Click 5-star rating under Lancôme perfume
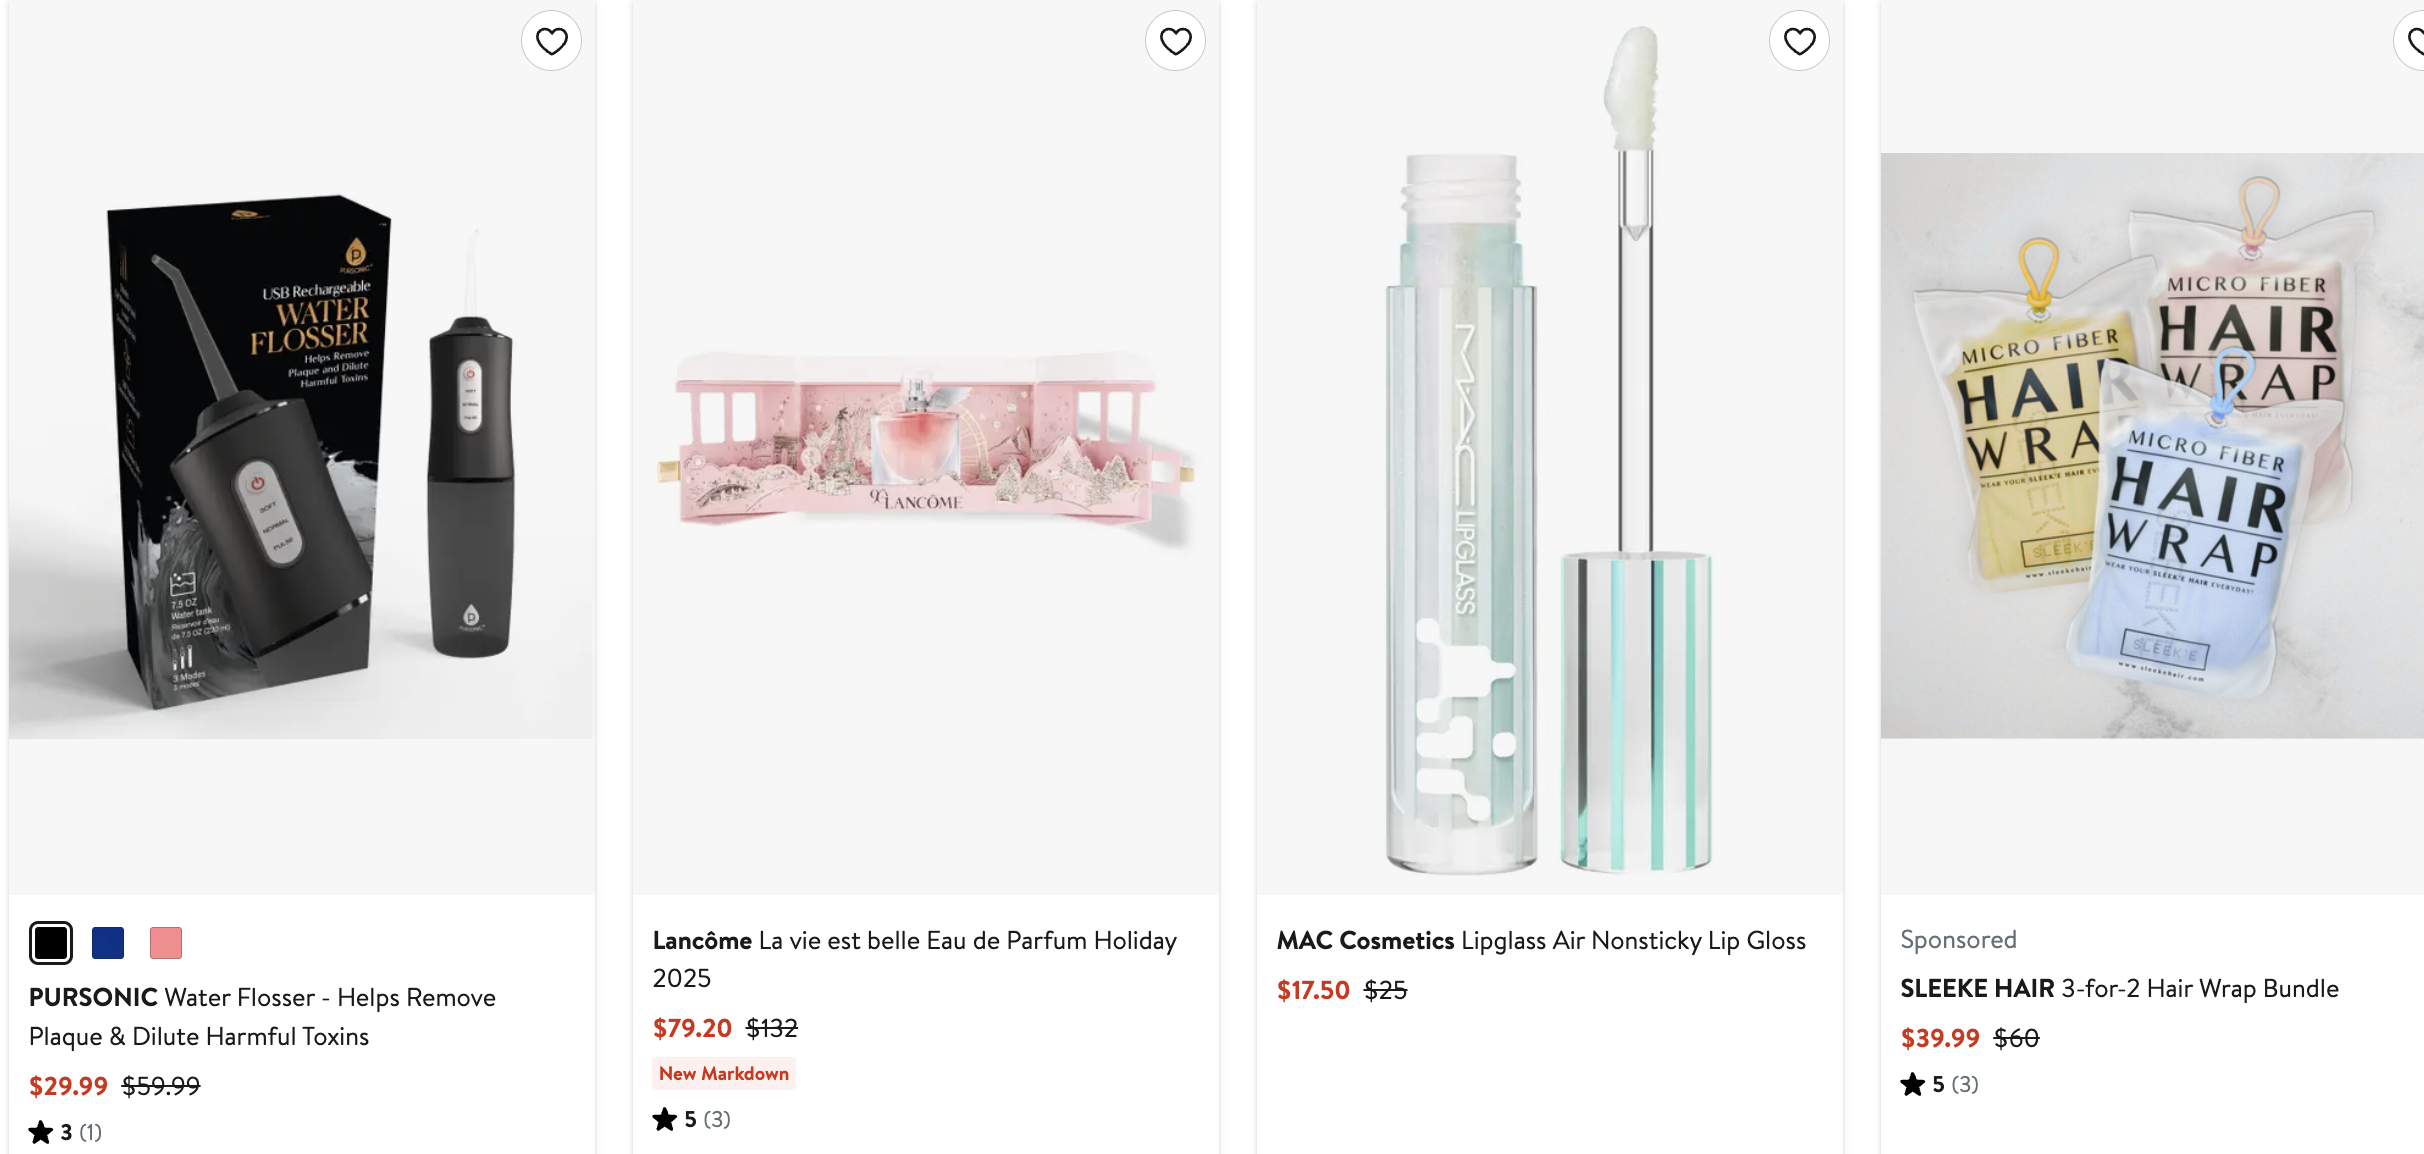This screenshot has height=1154, width=2424. click(691, 1119)
